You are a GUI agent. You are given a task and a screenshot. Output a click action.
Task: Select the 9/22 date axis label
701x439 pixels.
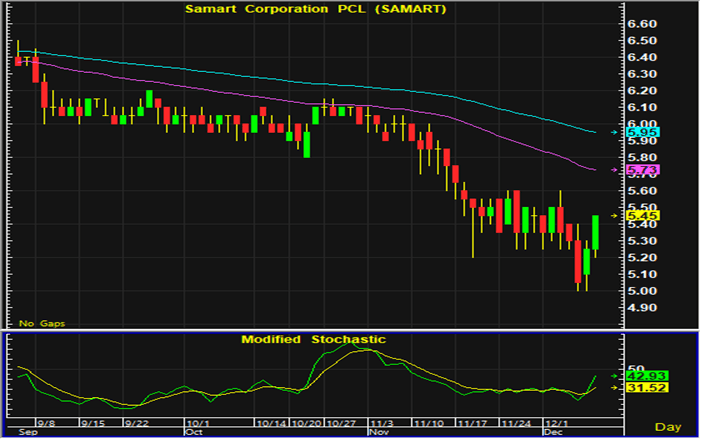point(135,424)
